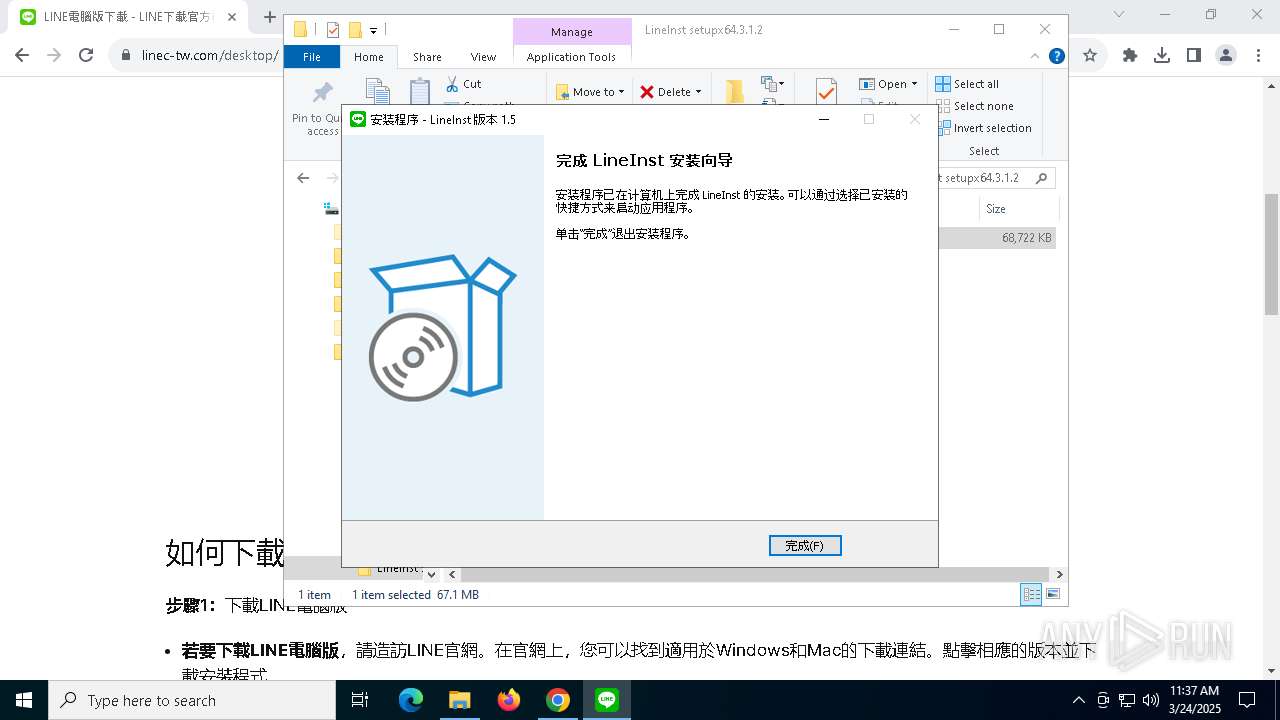The width and height of the screenshot is (1280, 720).
Task: Switch Explorer to details view icon
Action: (1031, 594)
